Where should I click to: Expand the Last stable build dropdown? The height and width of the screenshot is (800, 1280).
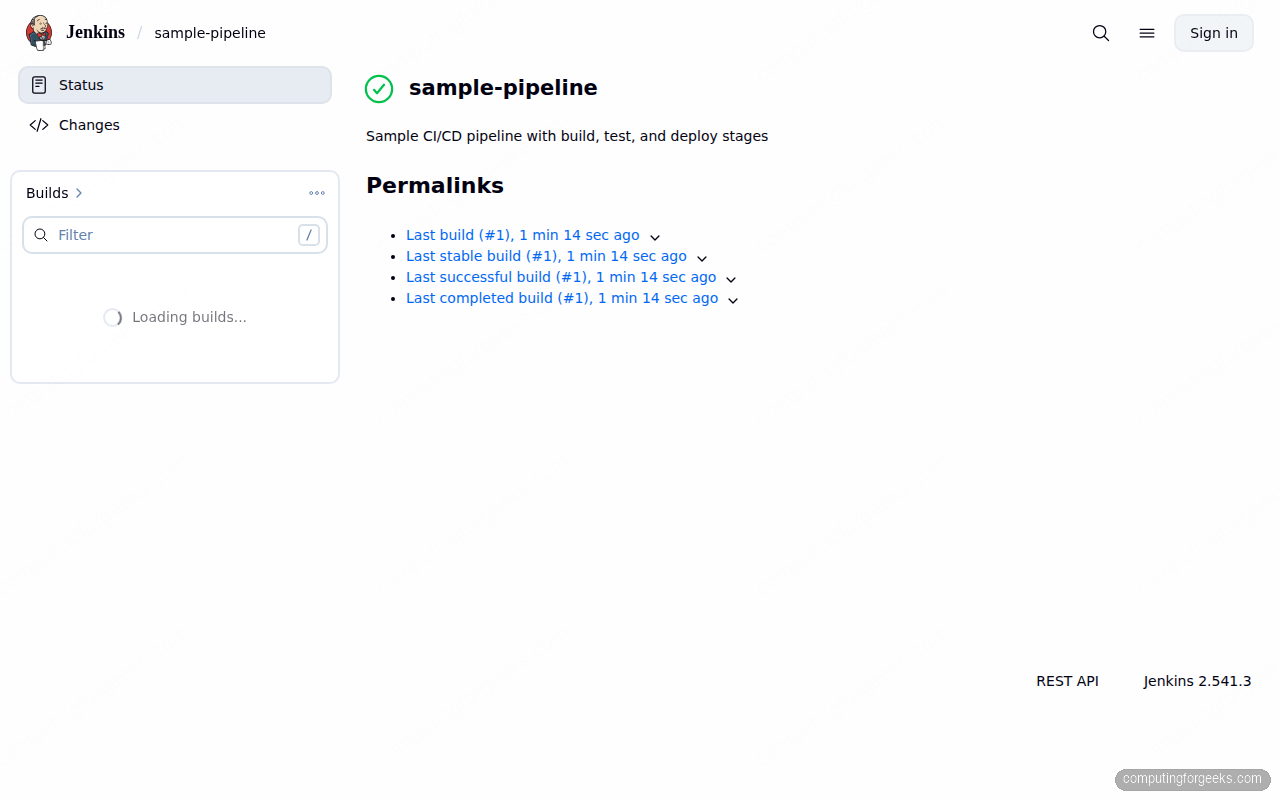tap(702, 258)
